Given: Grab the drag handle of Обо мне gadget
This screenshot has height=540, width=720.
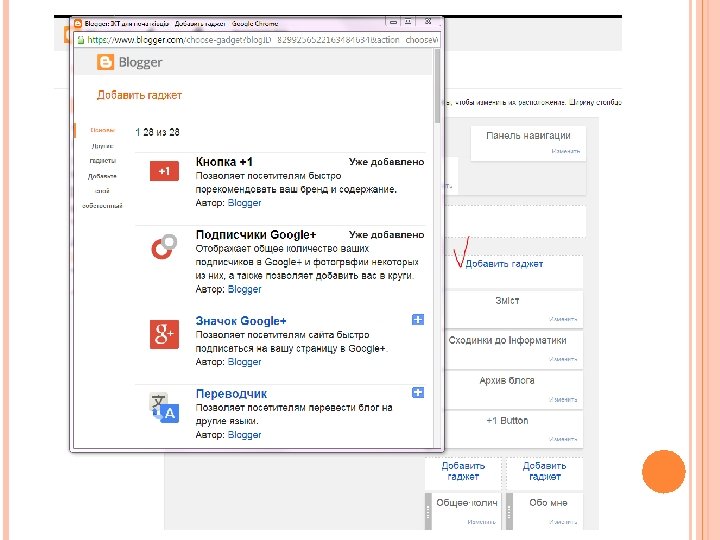Looking at the screenshot, I should [x=509, y=511].
